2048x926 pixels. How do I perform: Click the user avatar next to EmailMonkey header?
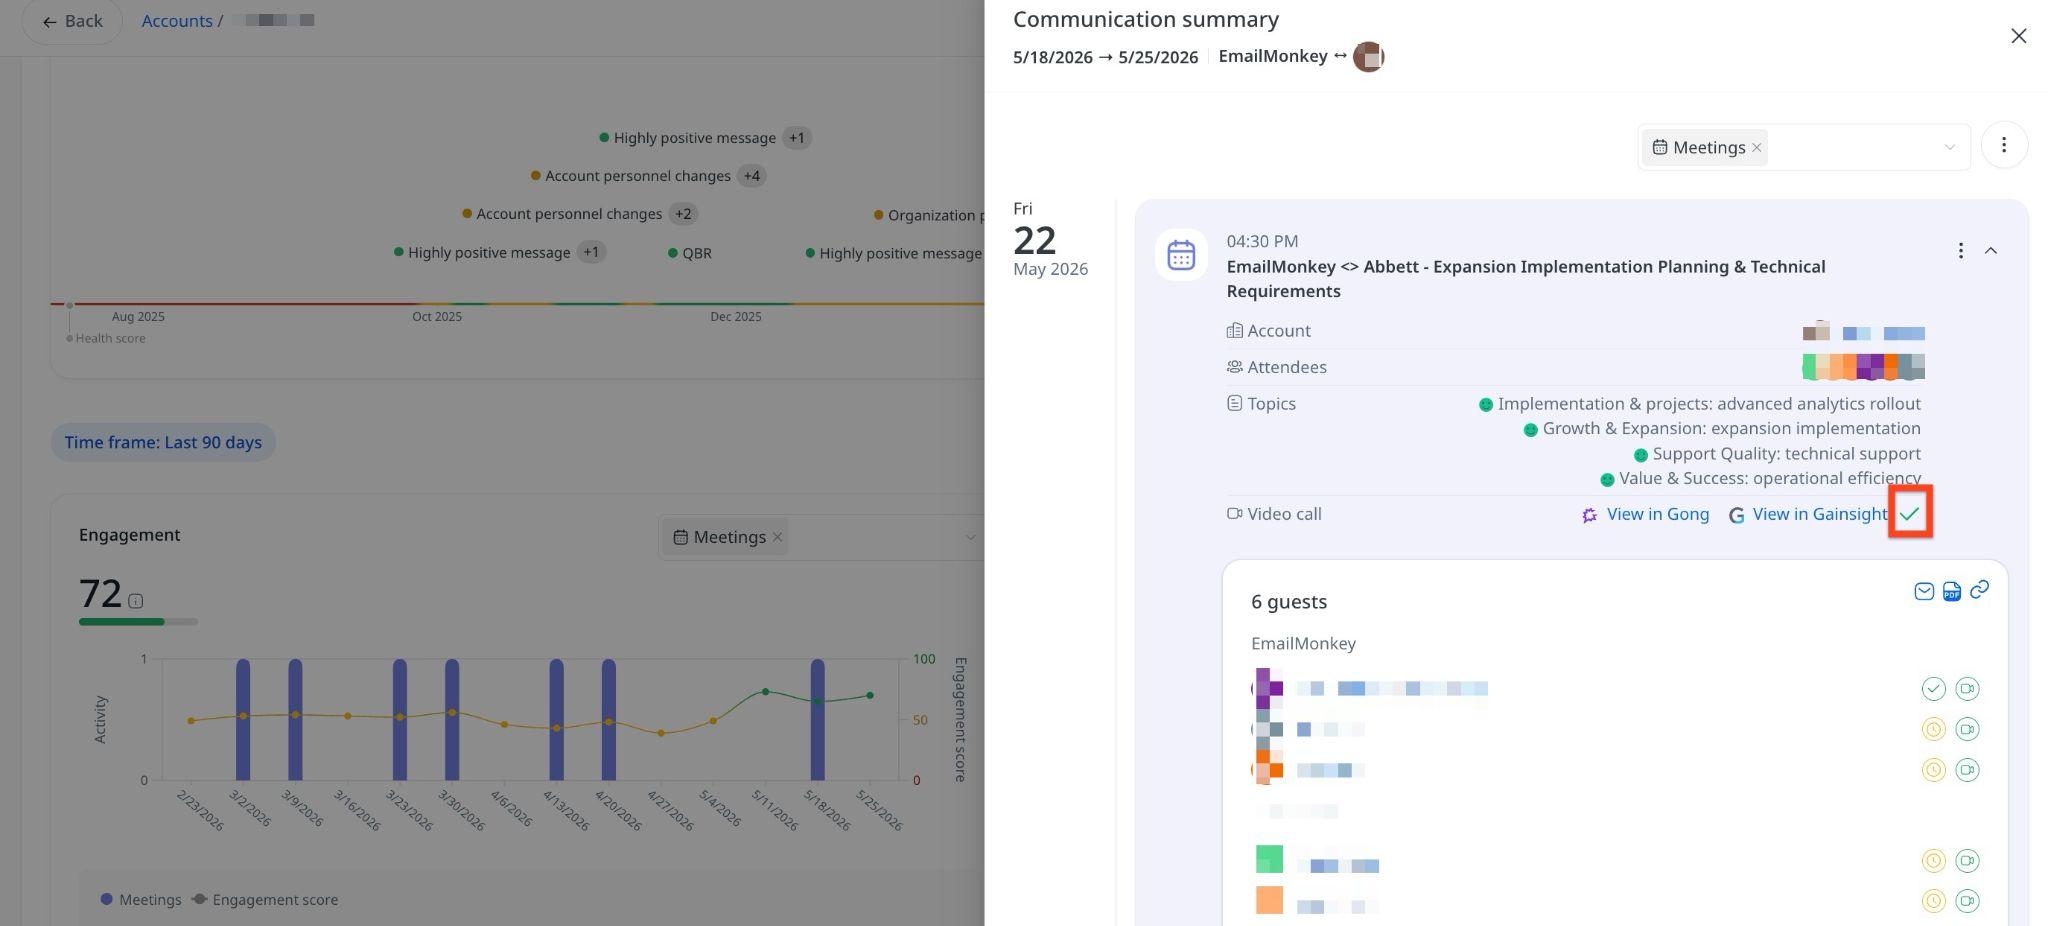(1368, 57)
